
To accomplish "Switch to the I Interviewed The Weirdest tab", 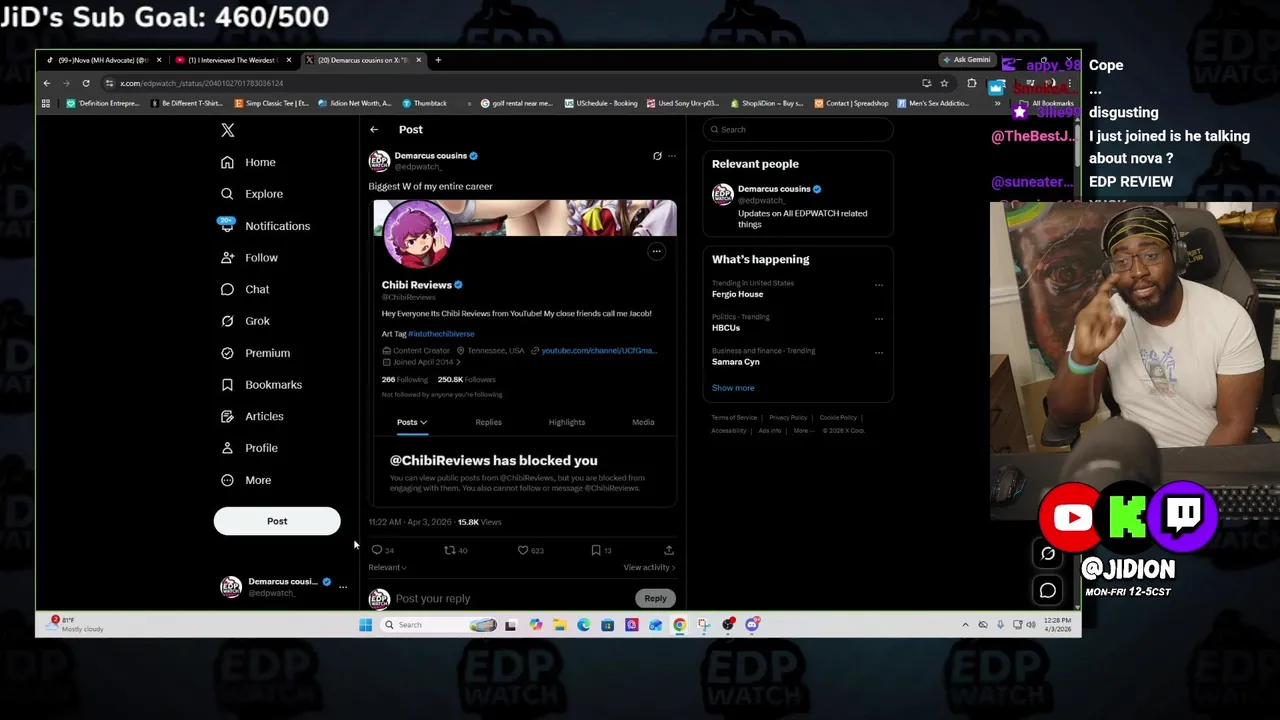I will (x=232, y=60).
